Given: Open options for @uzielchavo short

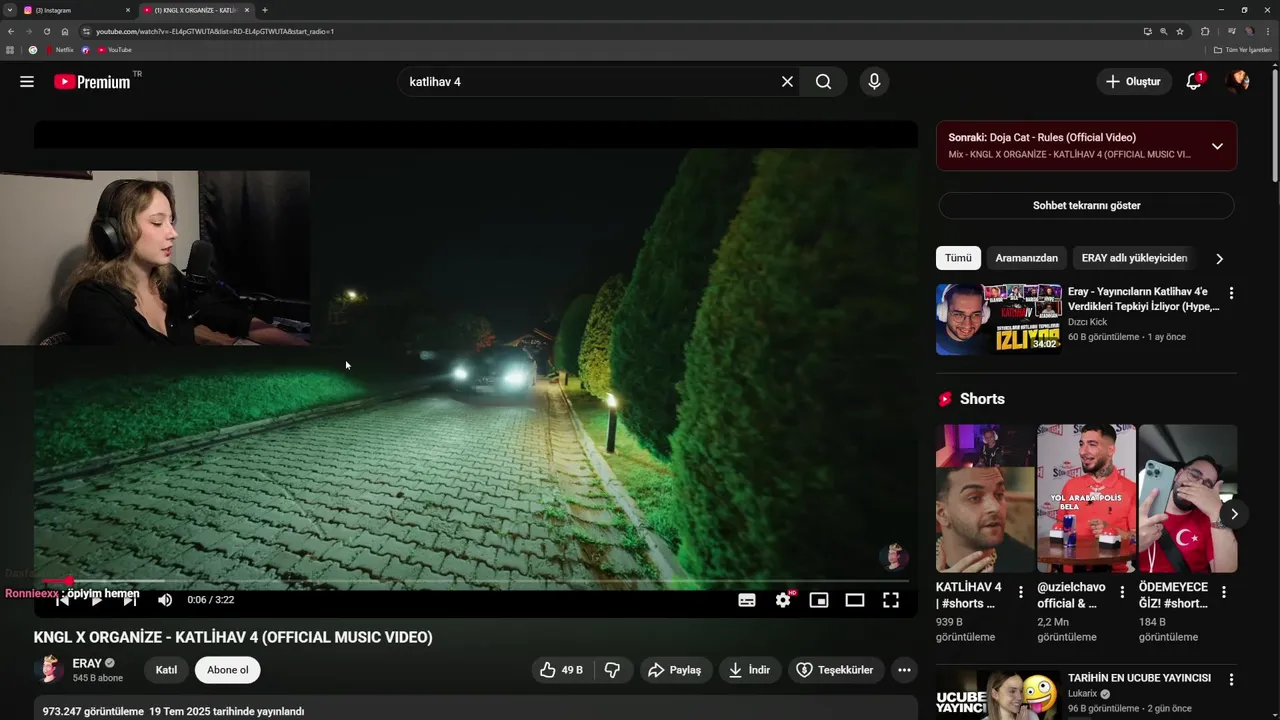Looking at the screenshot, I should [x=1122, y=592].
